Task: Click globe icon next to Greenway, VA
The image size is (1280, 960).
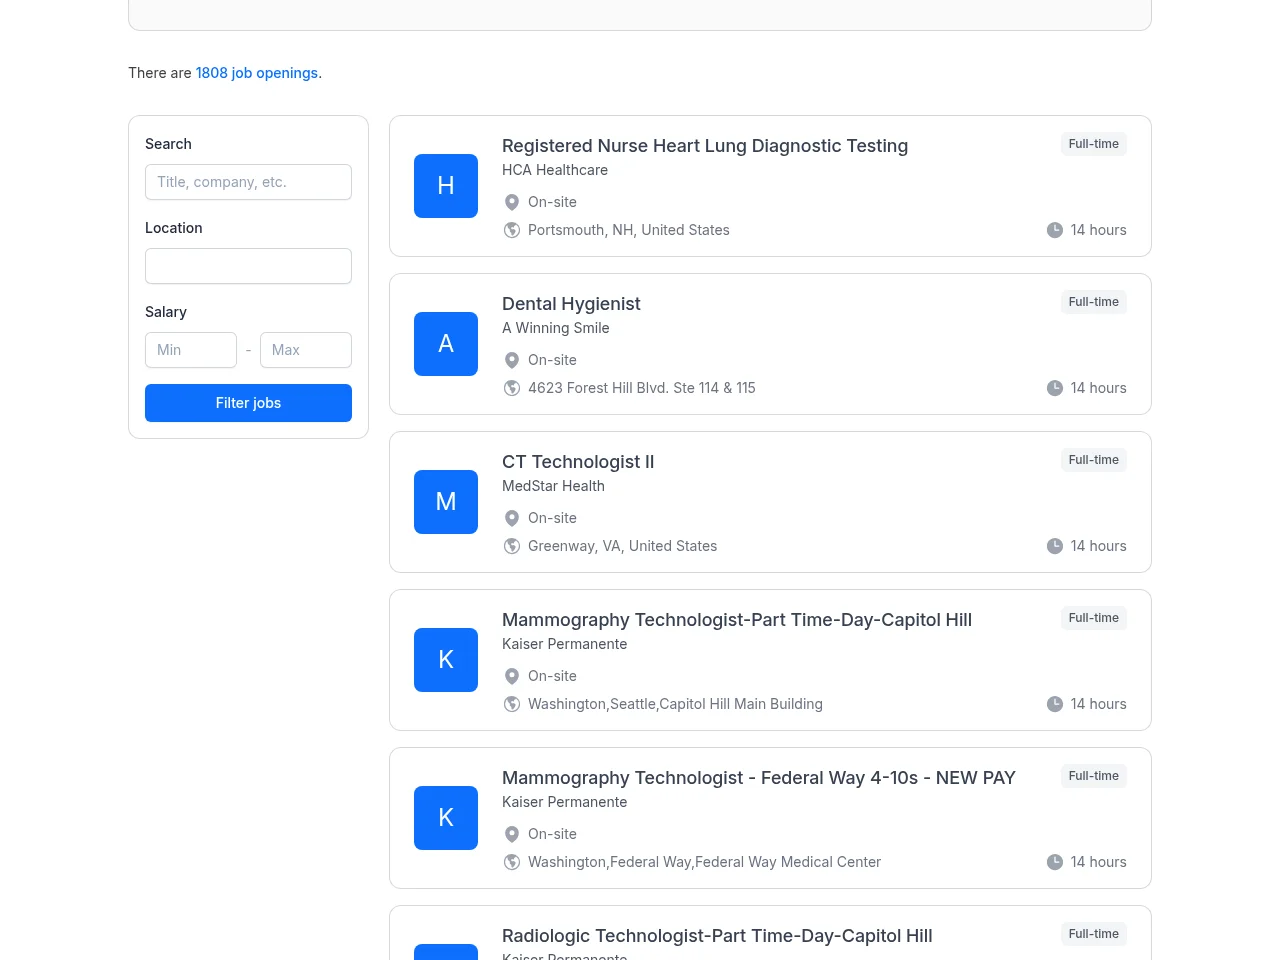Action: (x=512, y=546)
